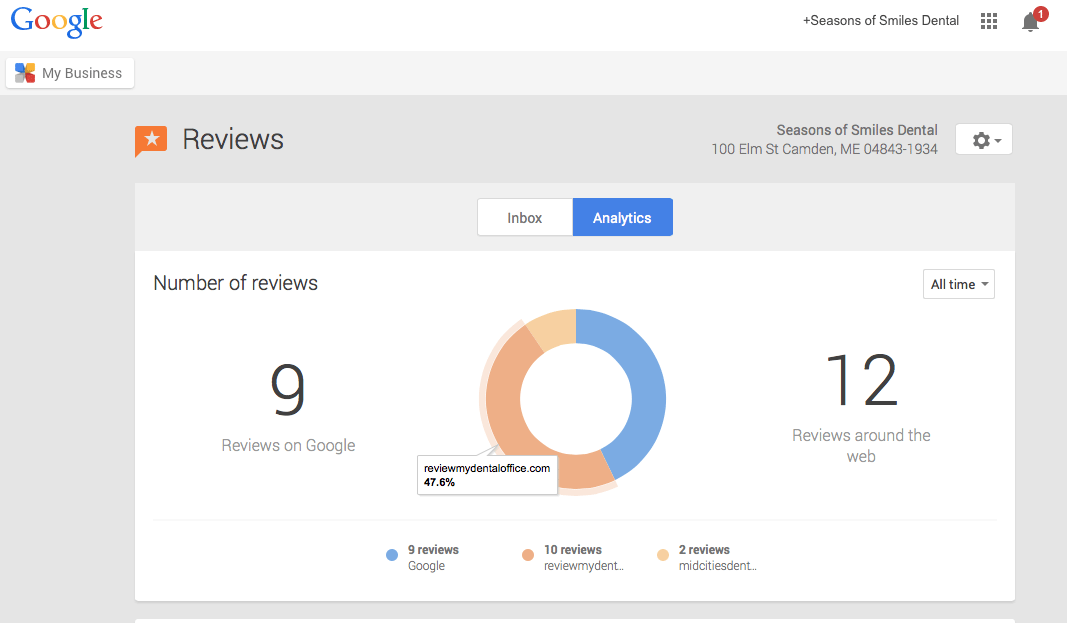Open the Google apps grid
Image resolution: width=1067 pixels, height=623 pixels.
989,21
